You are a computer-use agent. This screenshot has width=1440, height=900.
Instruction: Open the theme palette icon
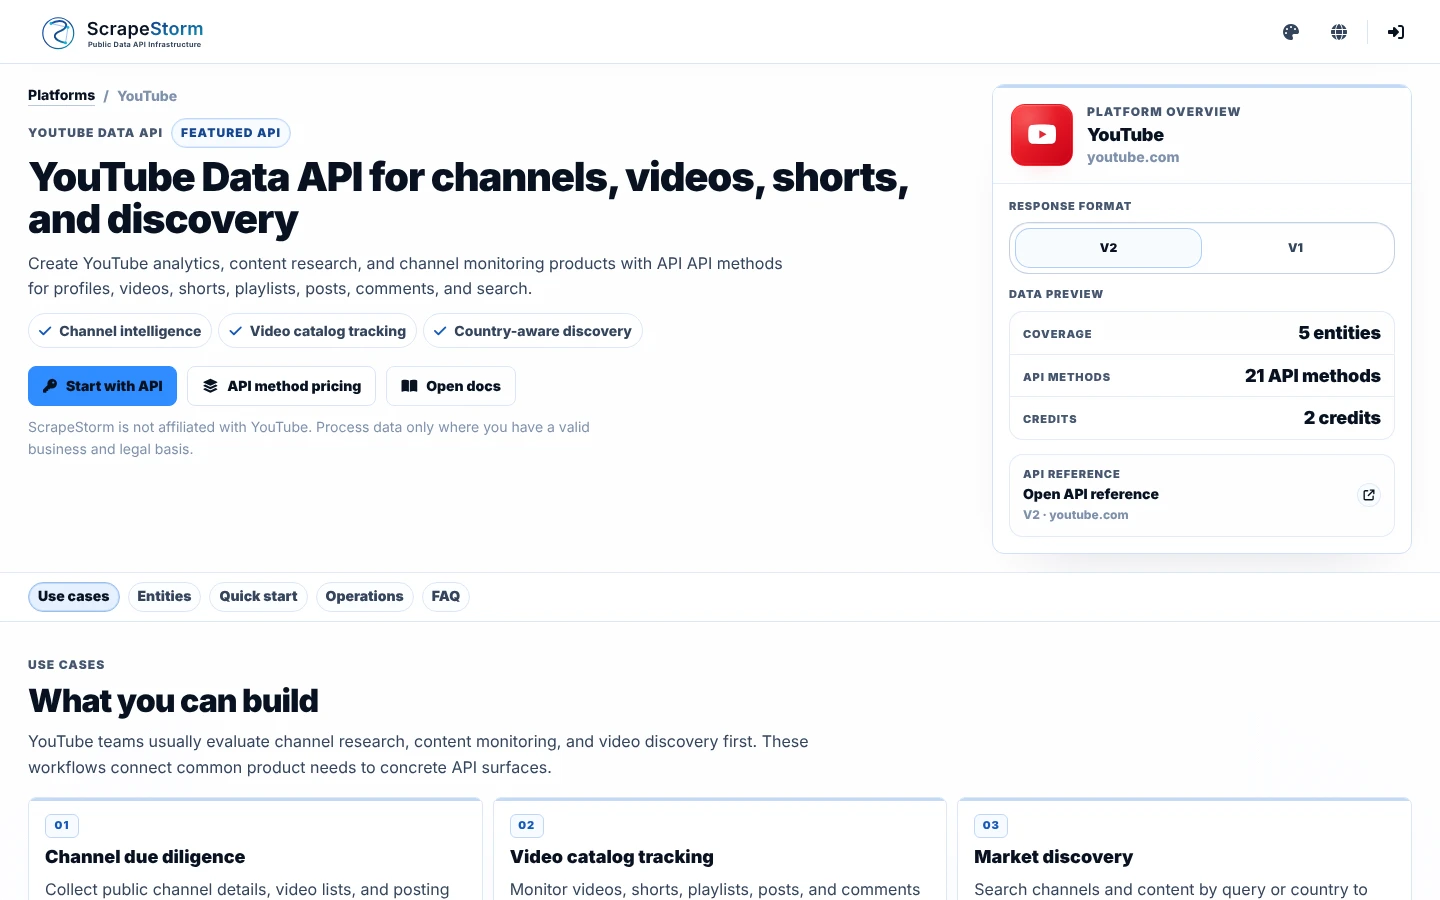pos(1291,32)
